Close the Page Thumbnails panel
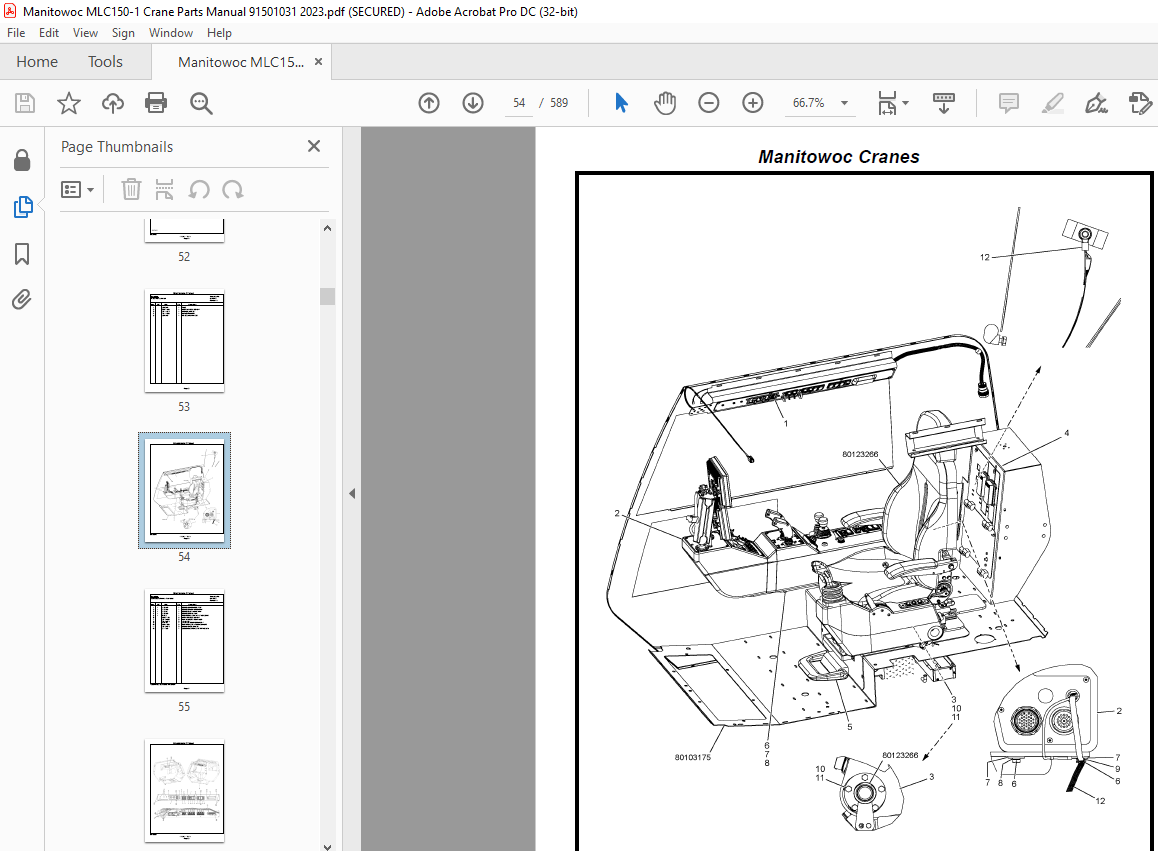1158x851 pixels. click(314, 146)
